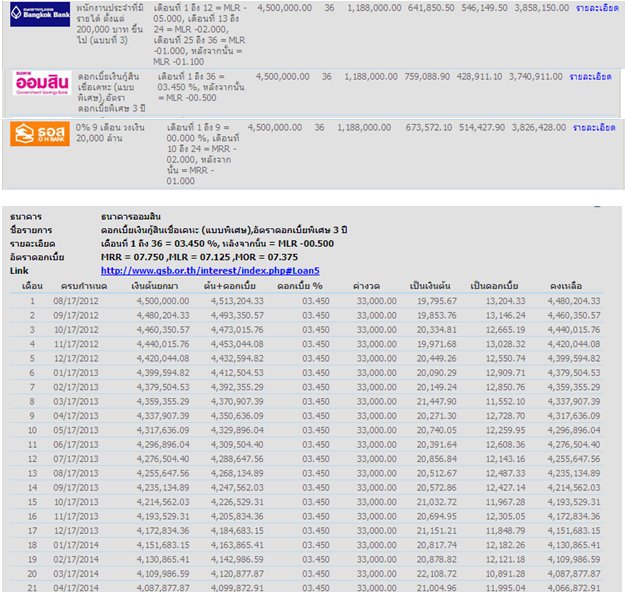This screenshot has height=595, width=625.
Task: Click the ออมสิน bank logo
Action: (x=42, y=83)
